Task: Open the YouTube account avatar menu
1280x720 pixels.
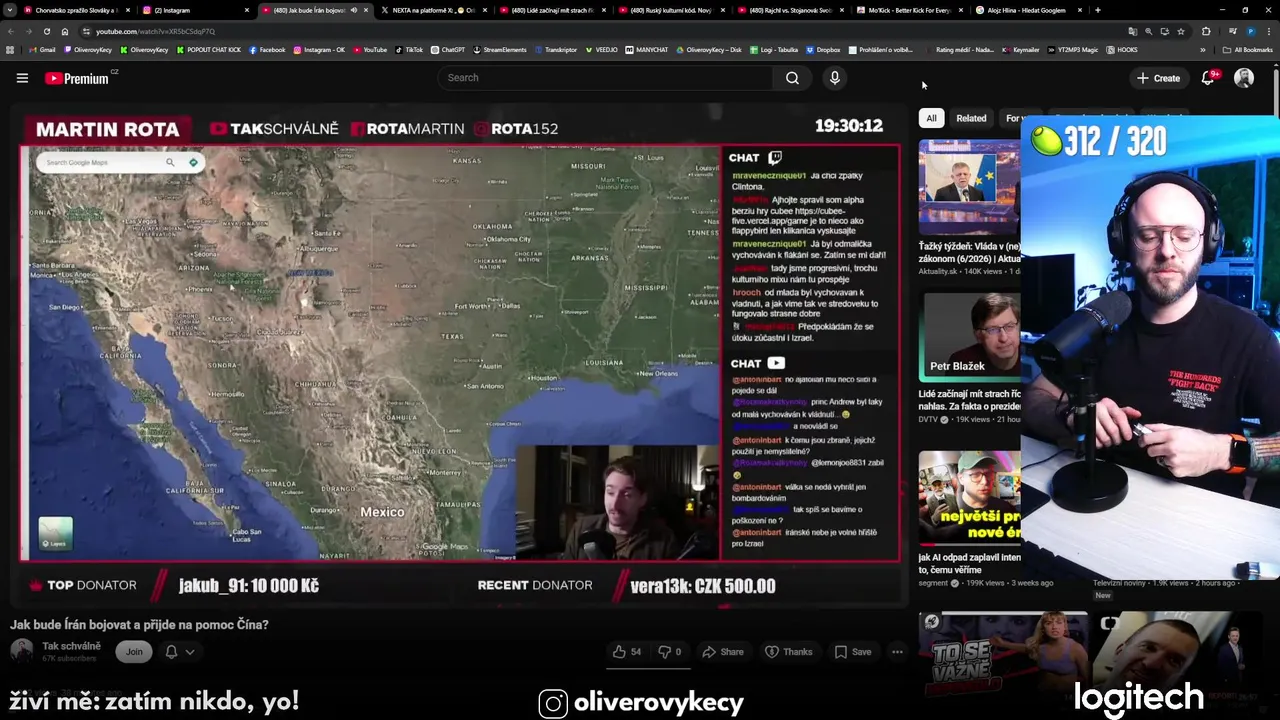Action: [x=1244, y=78]
